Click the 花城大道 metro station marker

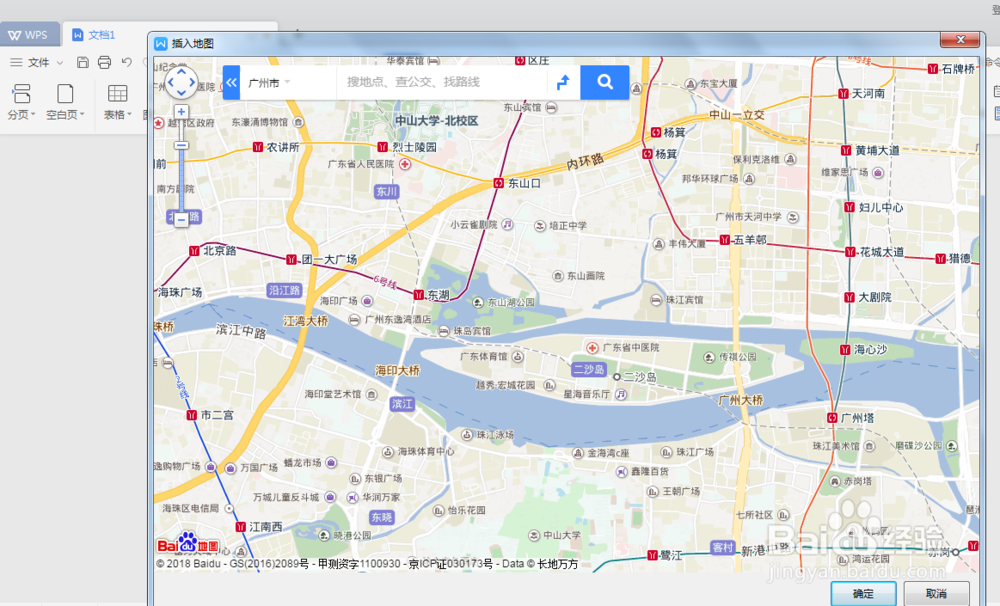tap(850, 252)
